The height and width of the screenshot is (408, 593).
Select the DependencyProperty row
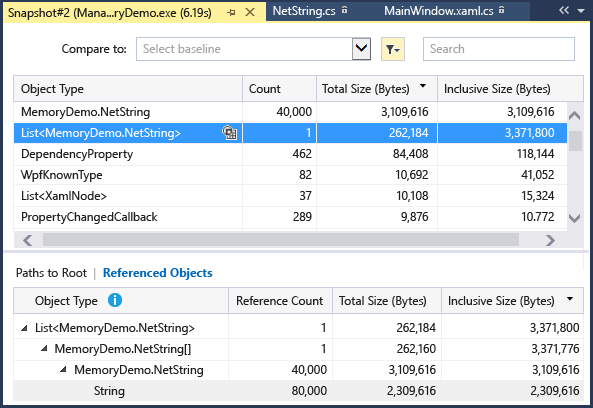[x=290, y=154]
